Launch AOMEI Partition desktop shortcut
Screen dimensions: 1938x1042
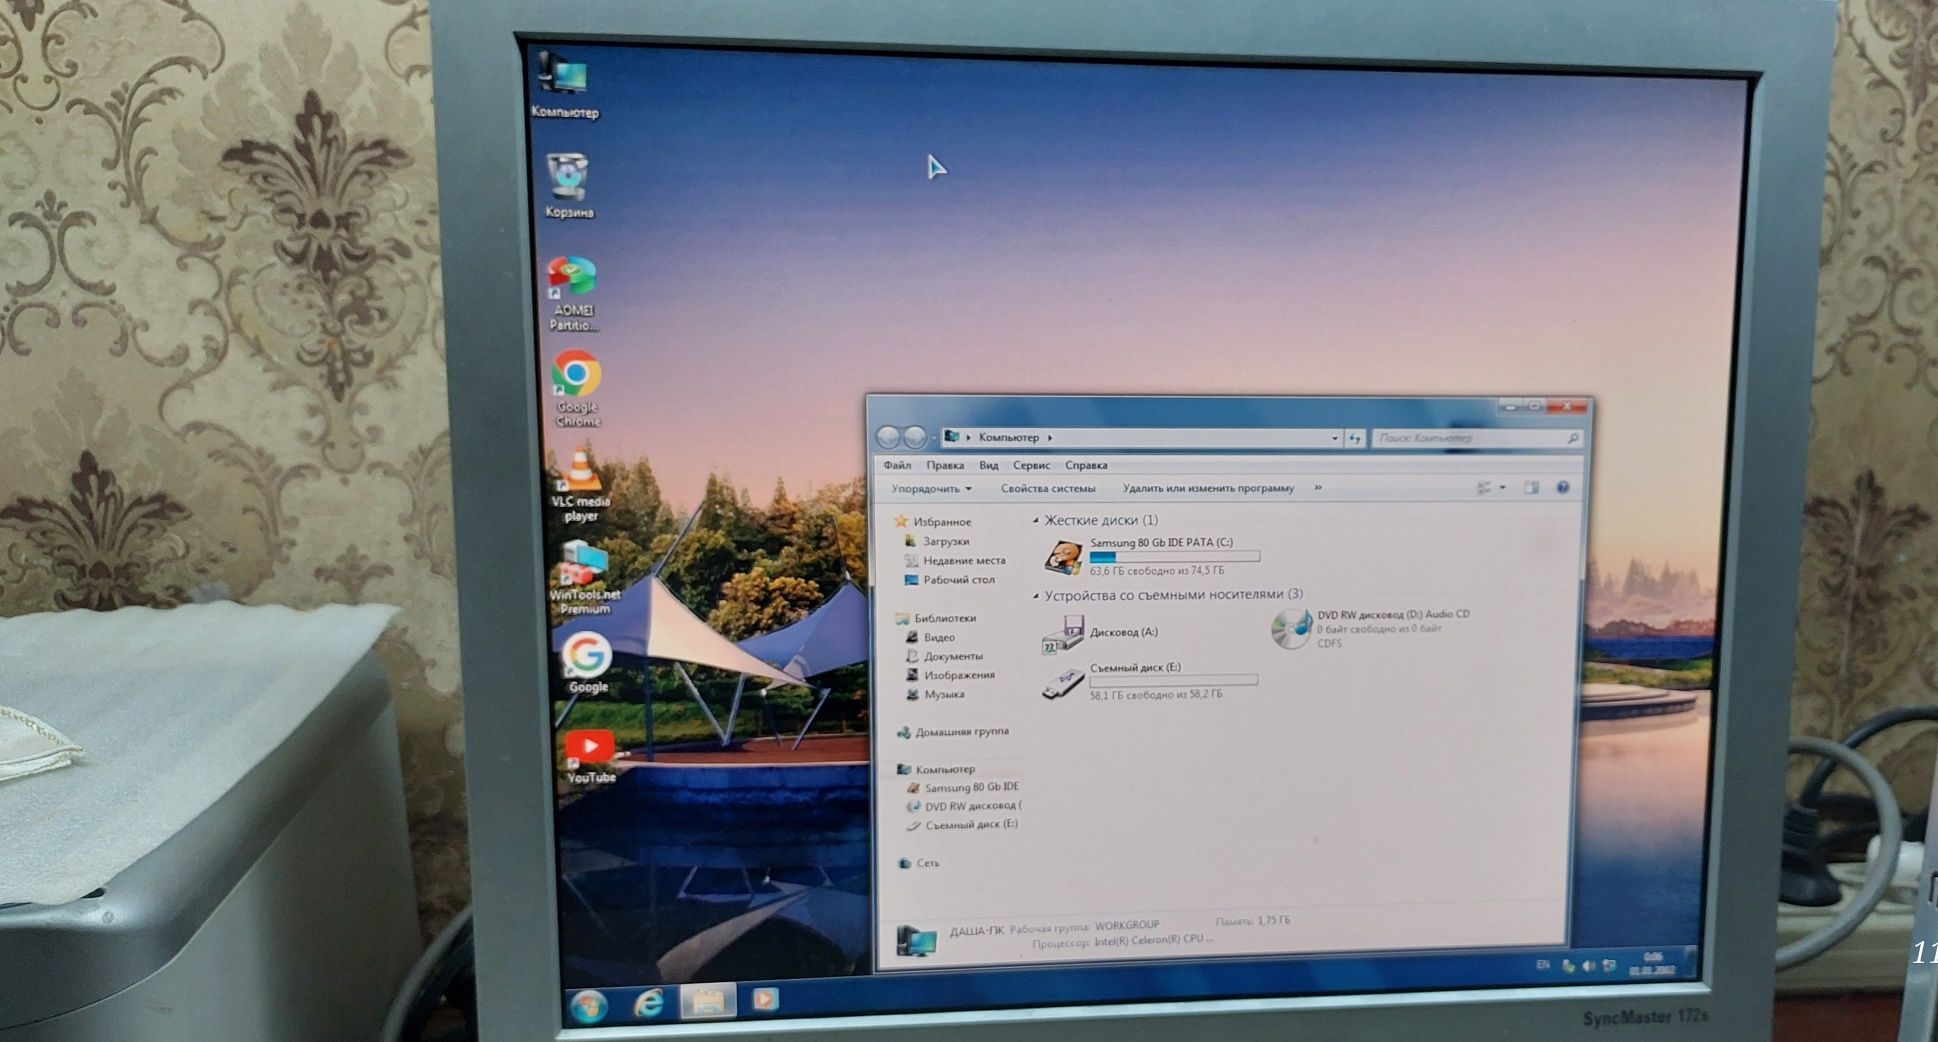pyautogui.click(x=573, y=293)
